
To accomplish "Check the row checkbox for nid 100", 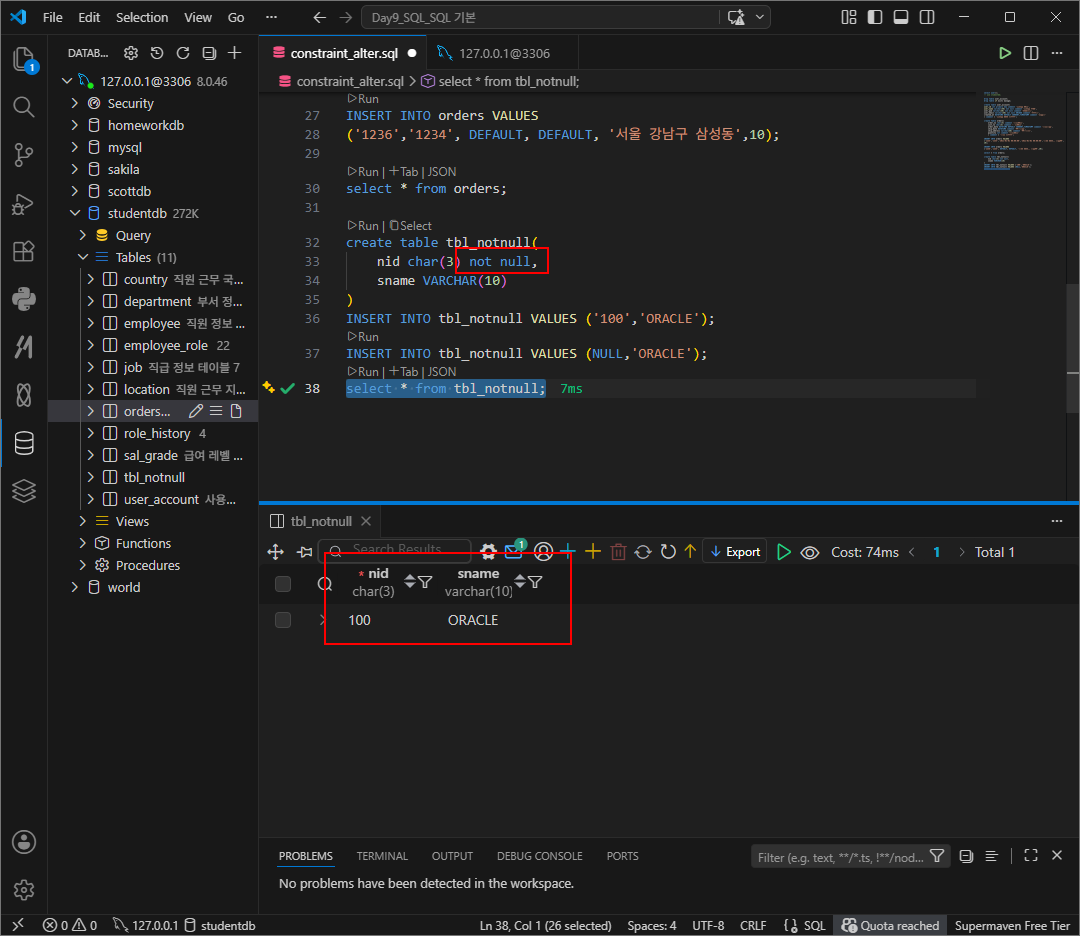I will 283,620.
